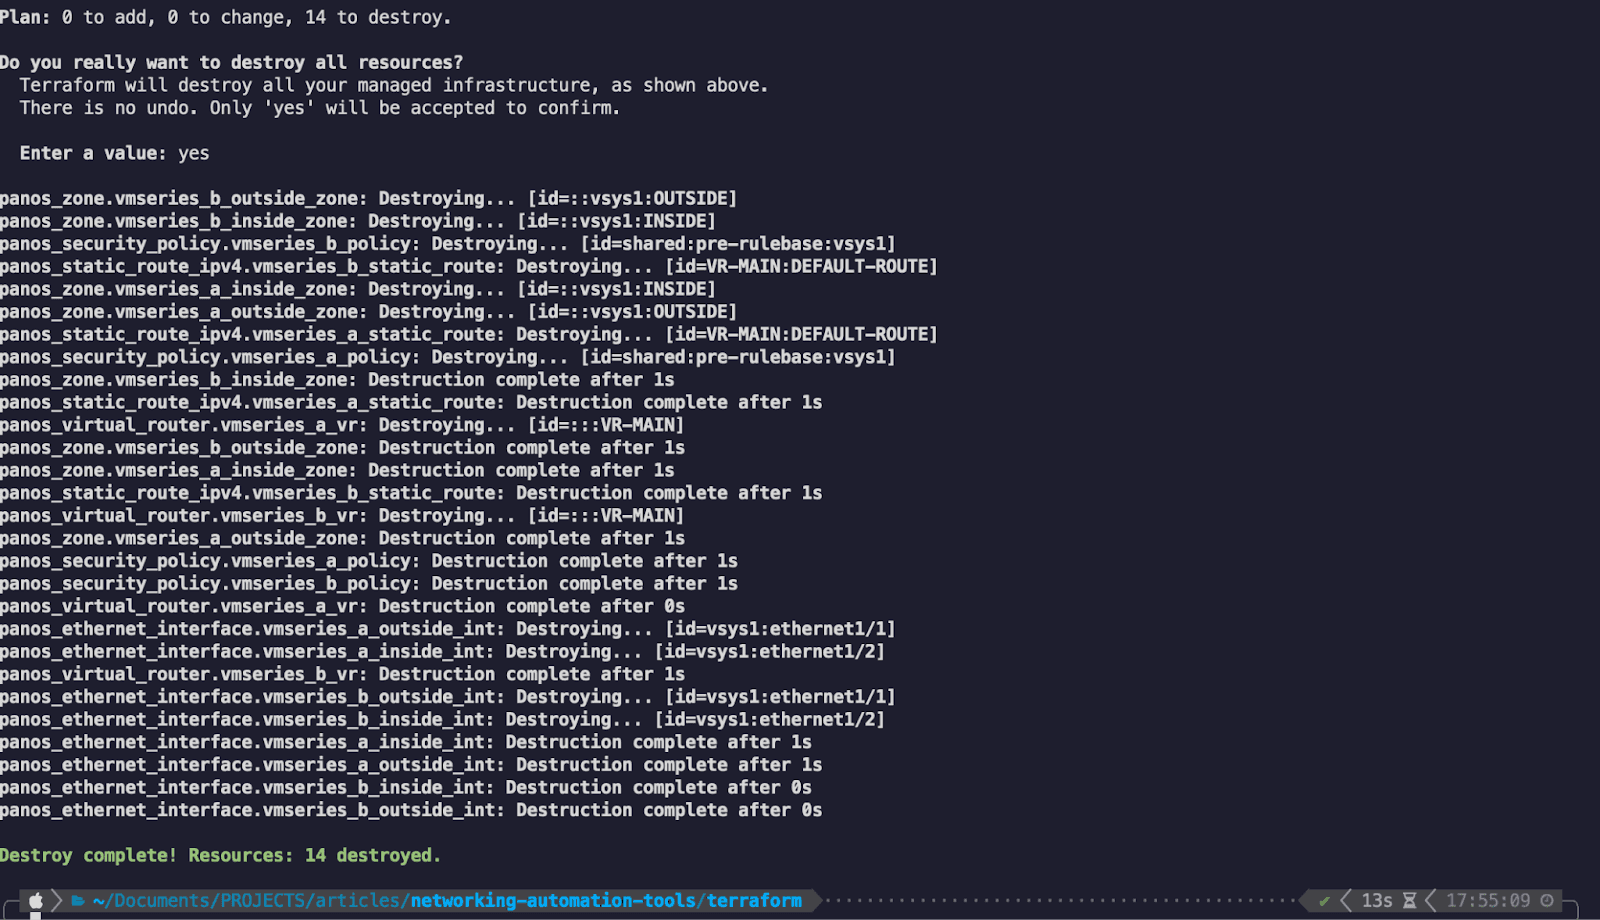The image size is (1600, 920).
Task: Click the chevron between 13s and the timestamp
Action: [x=1431, y=900]
